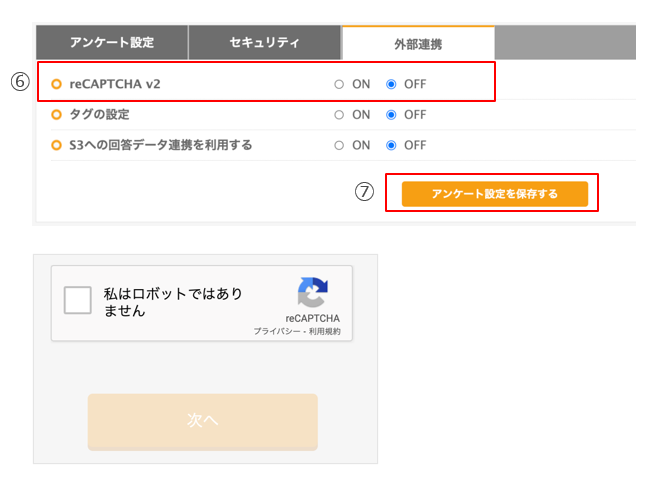Select OFF for S3 data integration
Screen dimensions: 670x485
tap(391, 145)
